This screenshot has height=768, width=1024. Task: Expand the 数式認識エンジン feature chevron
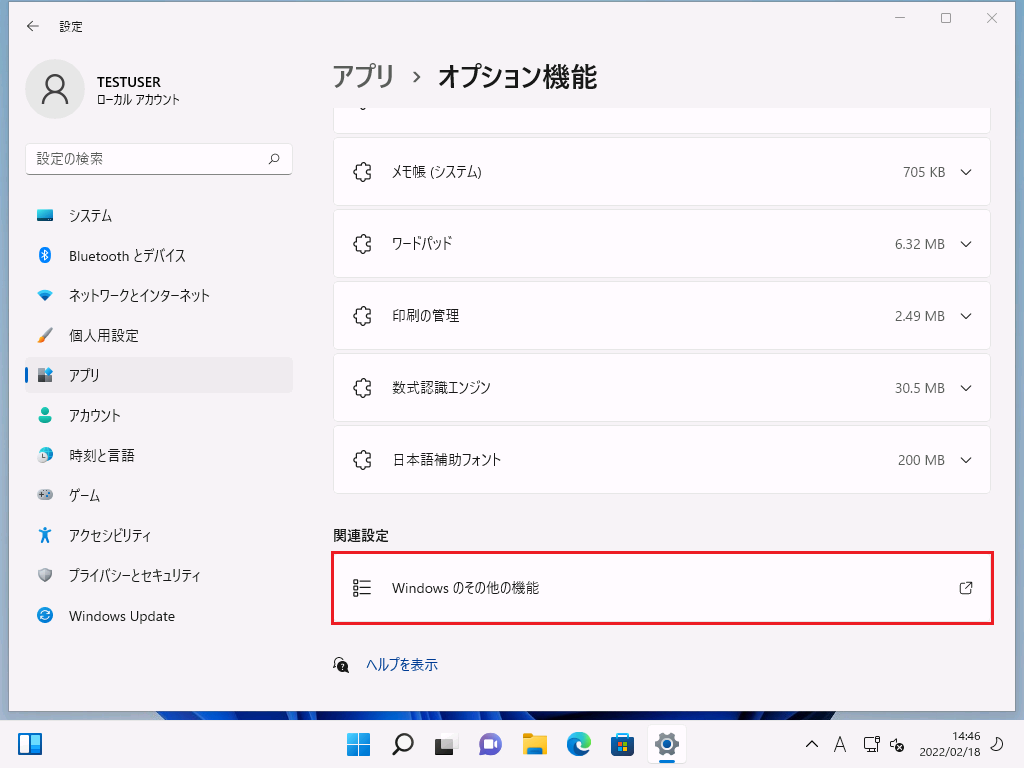[965, 388]
